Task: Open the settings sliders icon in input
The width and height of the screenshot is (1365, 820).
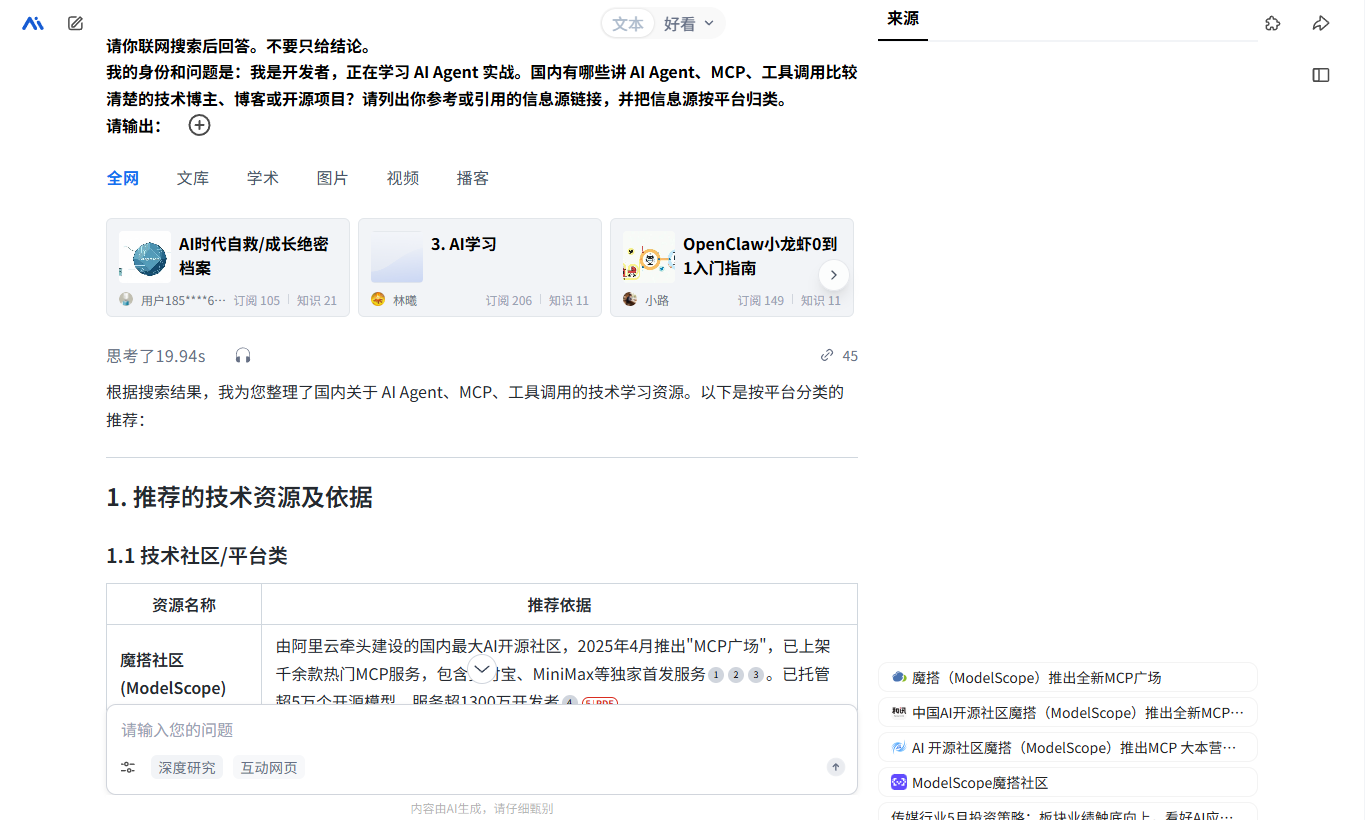Action: click(128, 767)
